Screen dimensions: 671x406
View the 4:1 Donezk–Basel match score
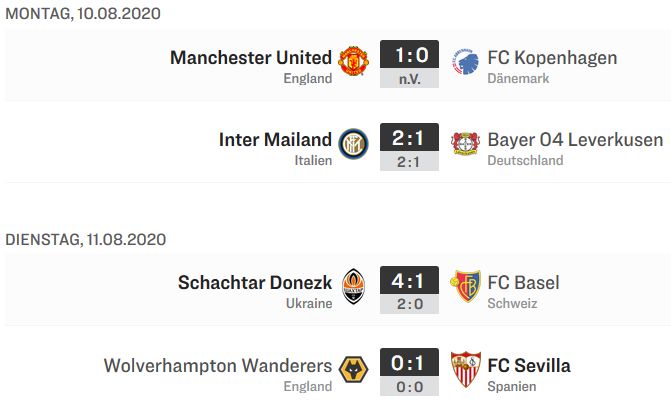[410, 290]
